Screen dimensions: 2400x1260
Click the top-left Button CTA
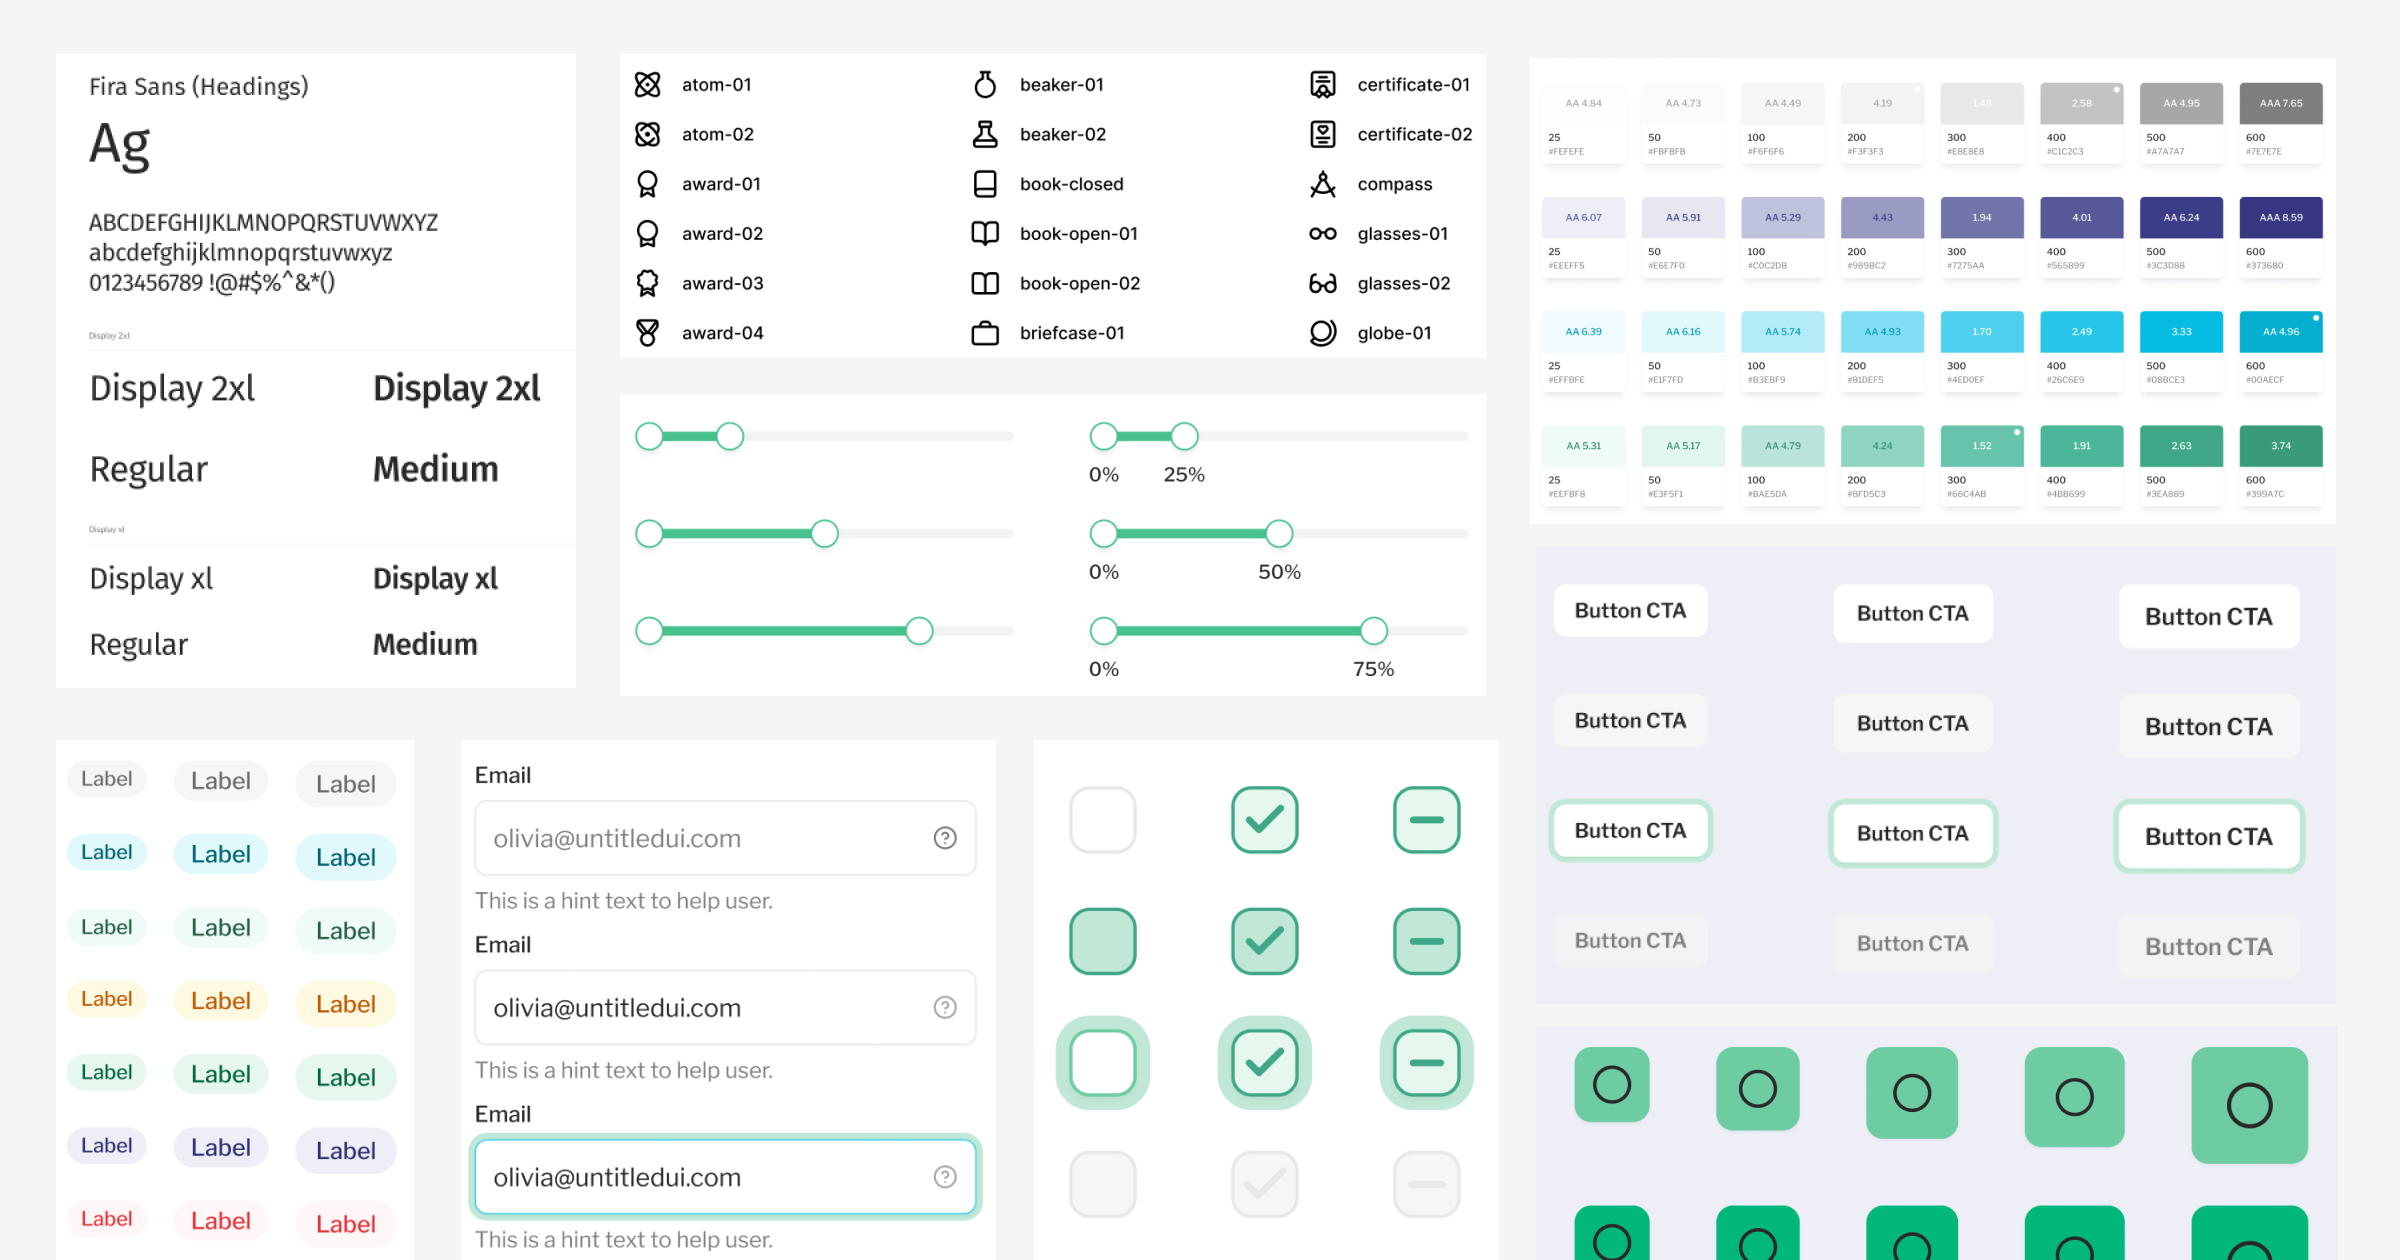1630,611
